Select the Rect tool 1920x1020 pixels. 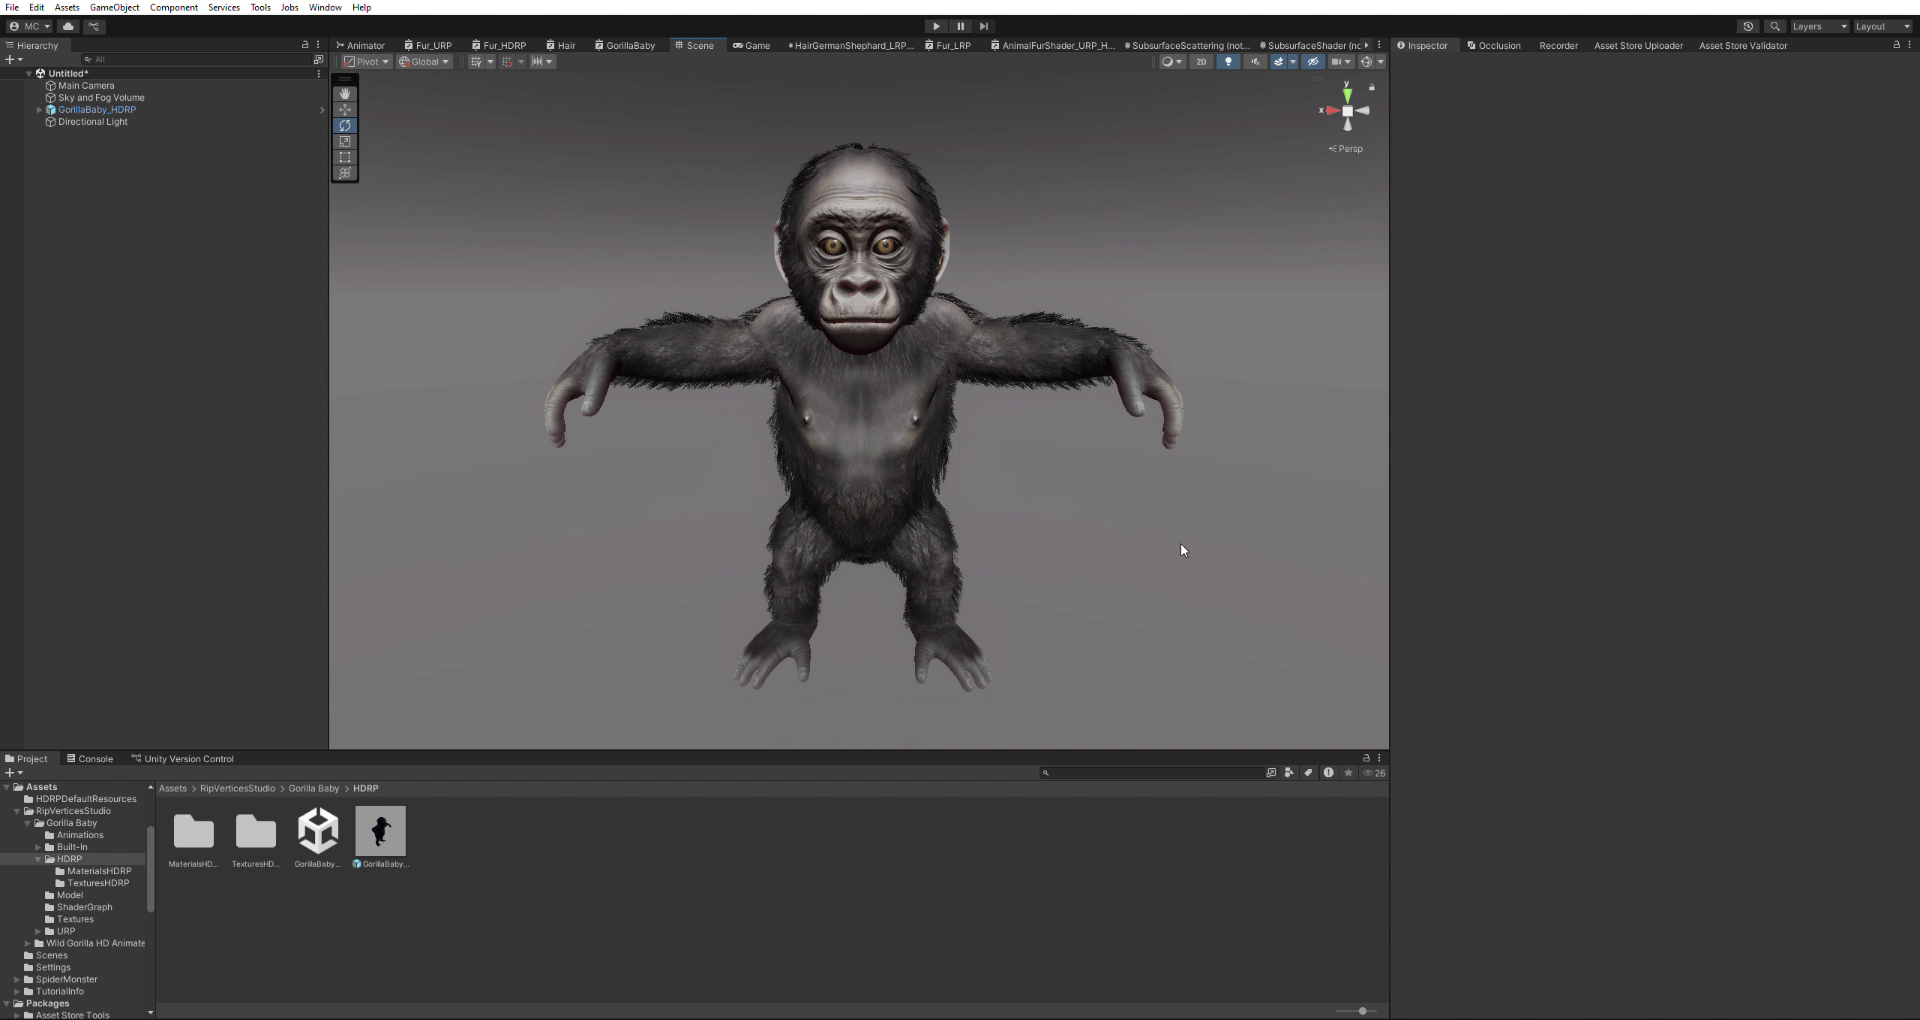[345, 158]
